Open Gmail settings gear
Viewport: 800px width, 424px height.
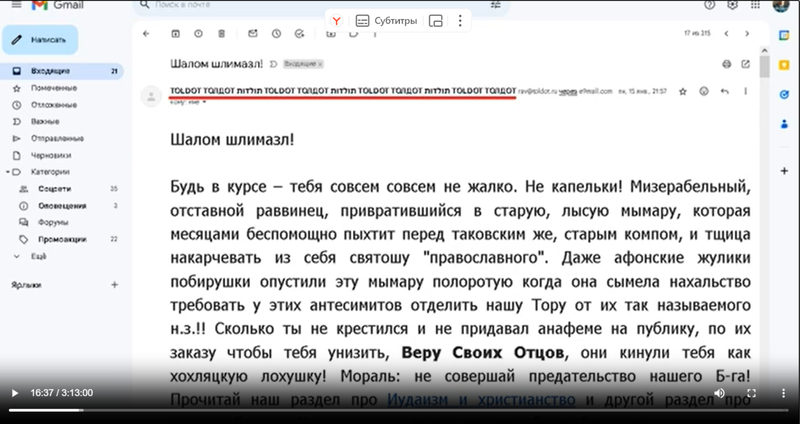pyautogui.click(x=732, y=5)
